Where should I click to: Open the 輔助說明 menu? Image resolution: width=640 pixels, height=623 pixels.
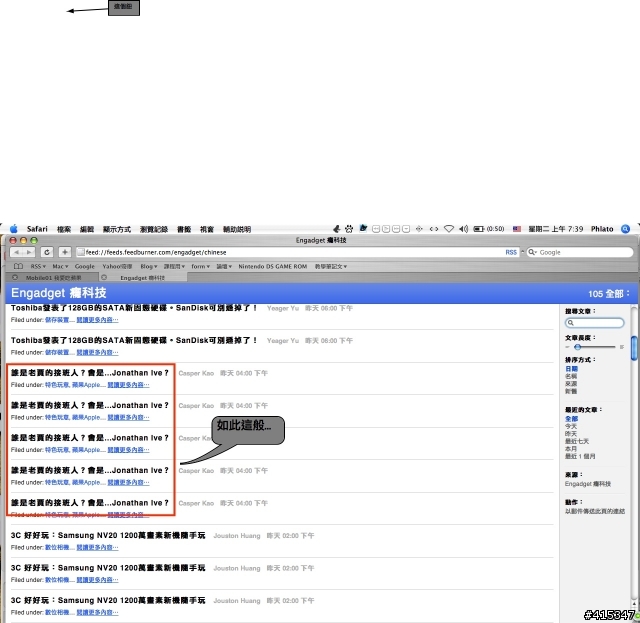237,229
